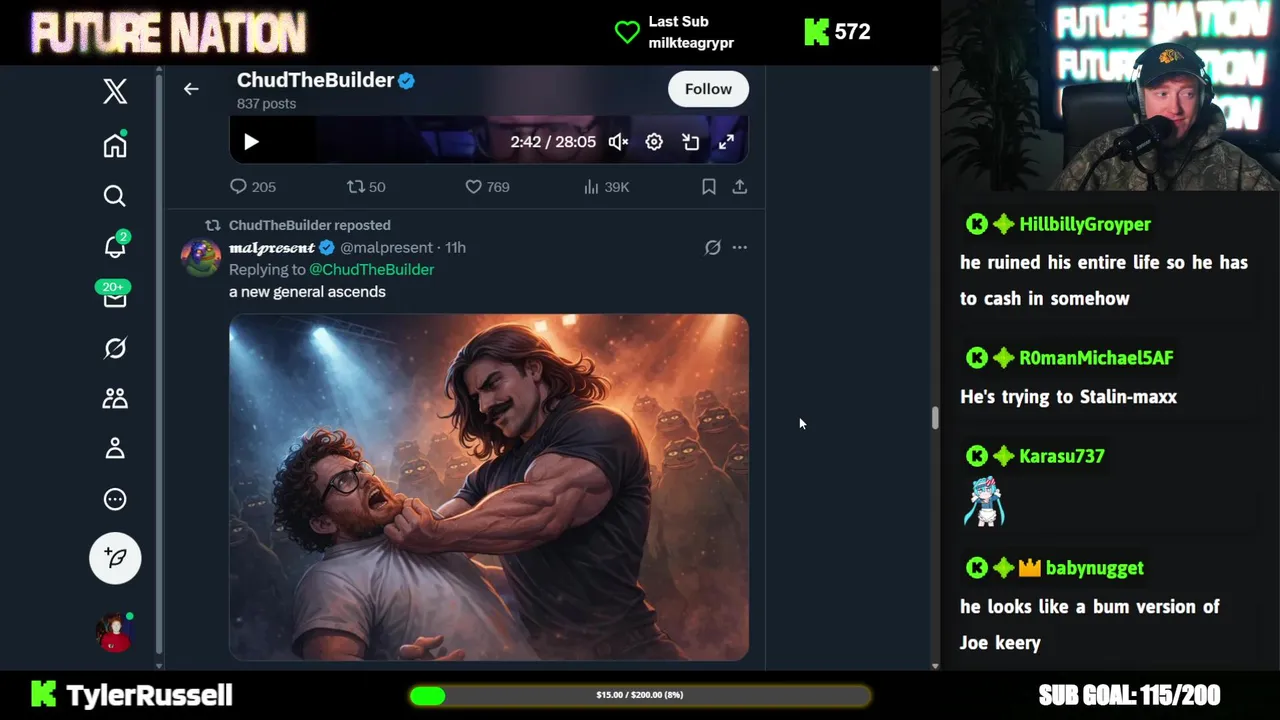Click 837 posts count
This screenshot has width=1280, height=720.
coord(266,104)
